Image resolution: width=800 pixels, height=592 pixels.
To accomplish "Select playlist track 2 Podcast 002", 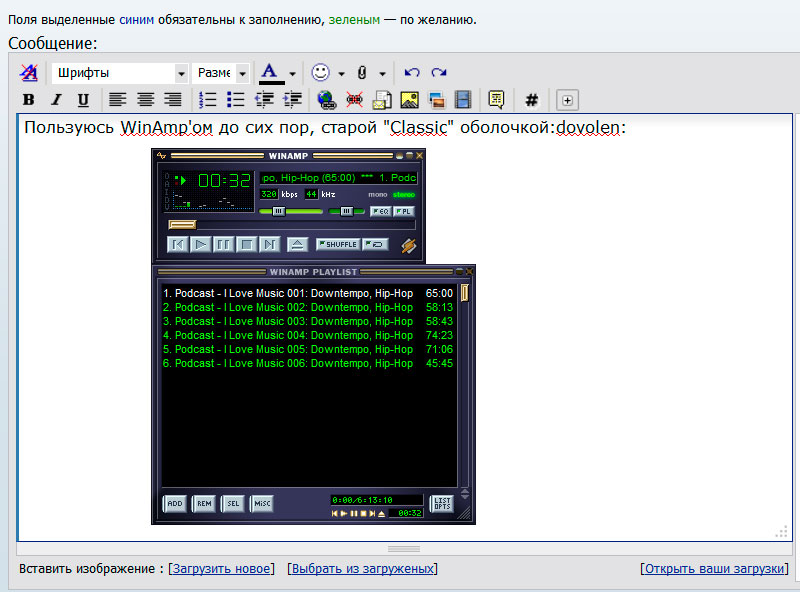I will pyautogui.click(x=308, y=307).
